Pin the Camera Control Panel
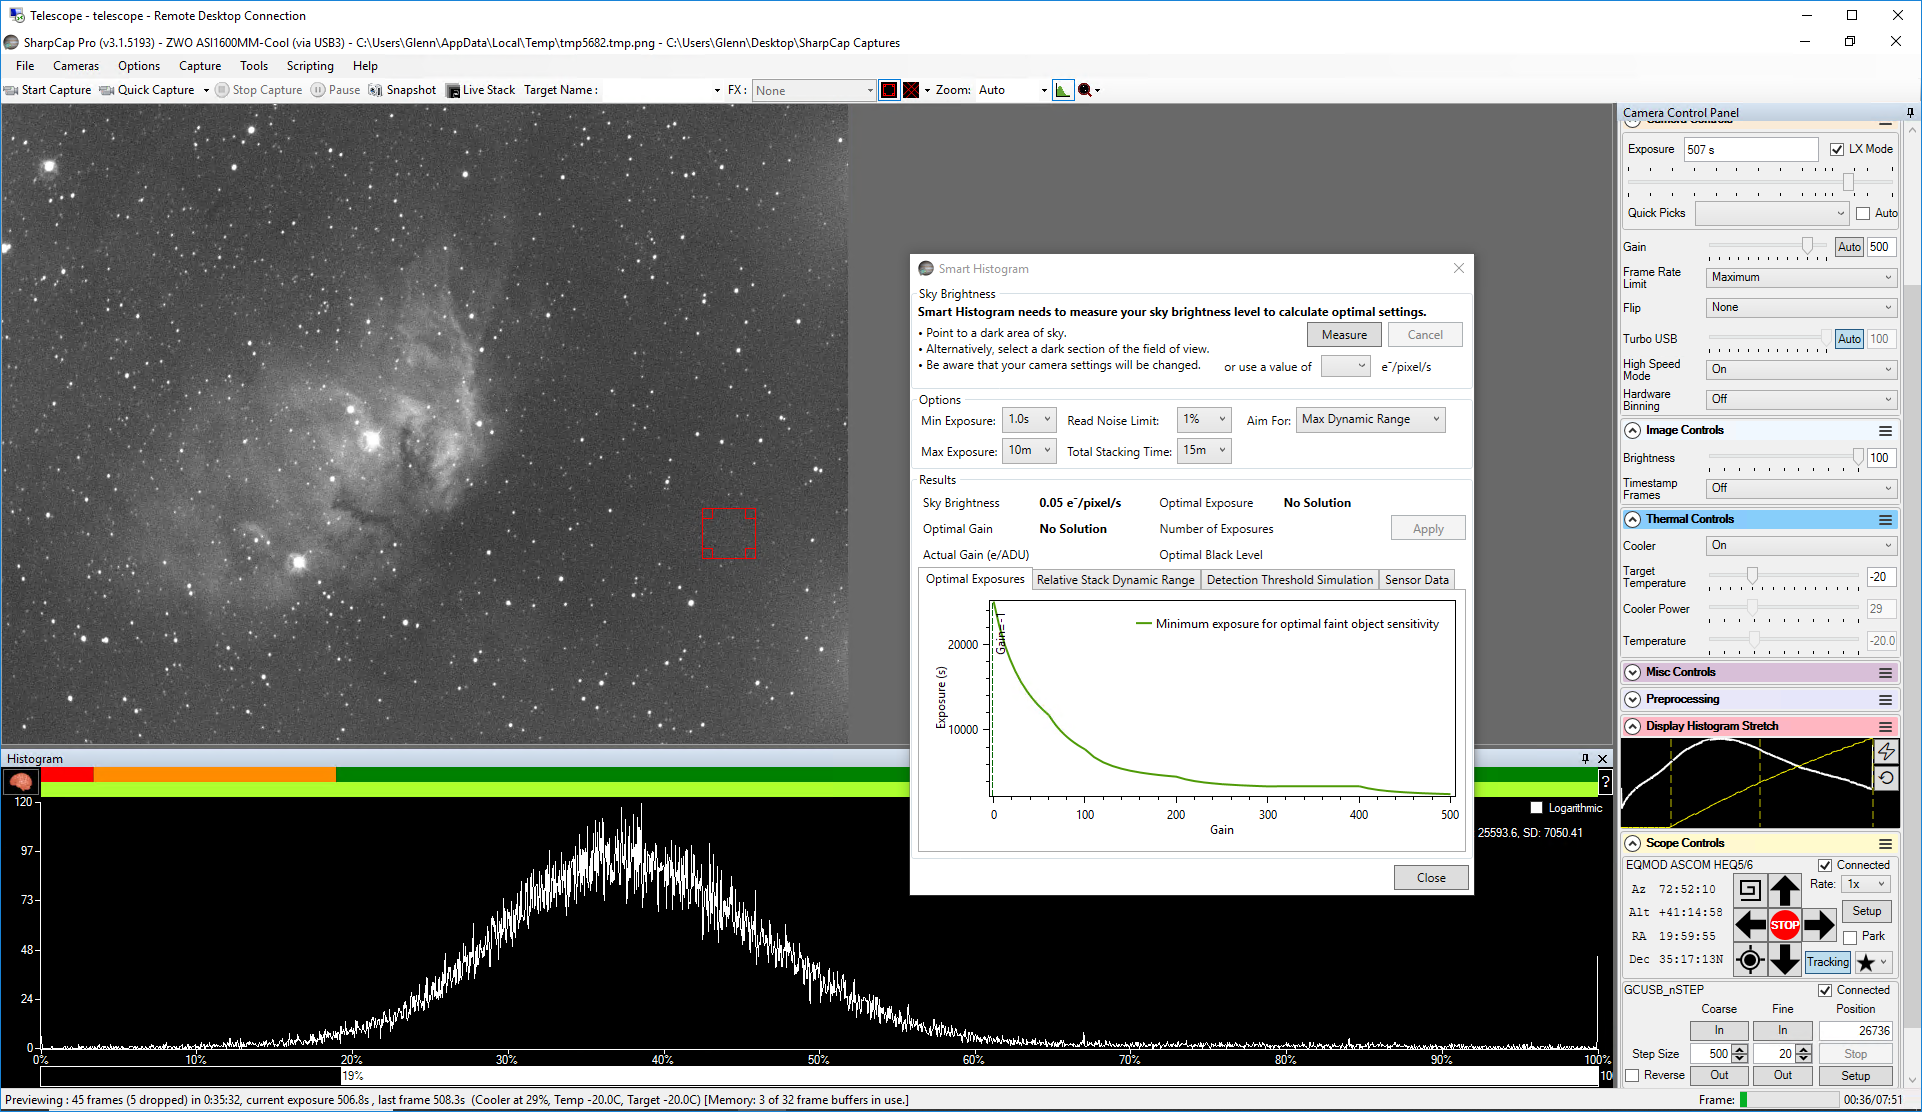This screenshot has width=1922, height=1112. point(1909,112)
